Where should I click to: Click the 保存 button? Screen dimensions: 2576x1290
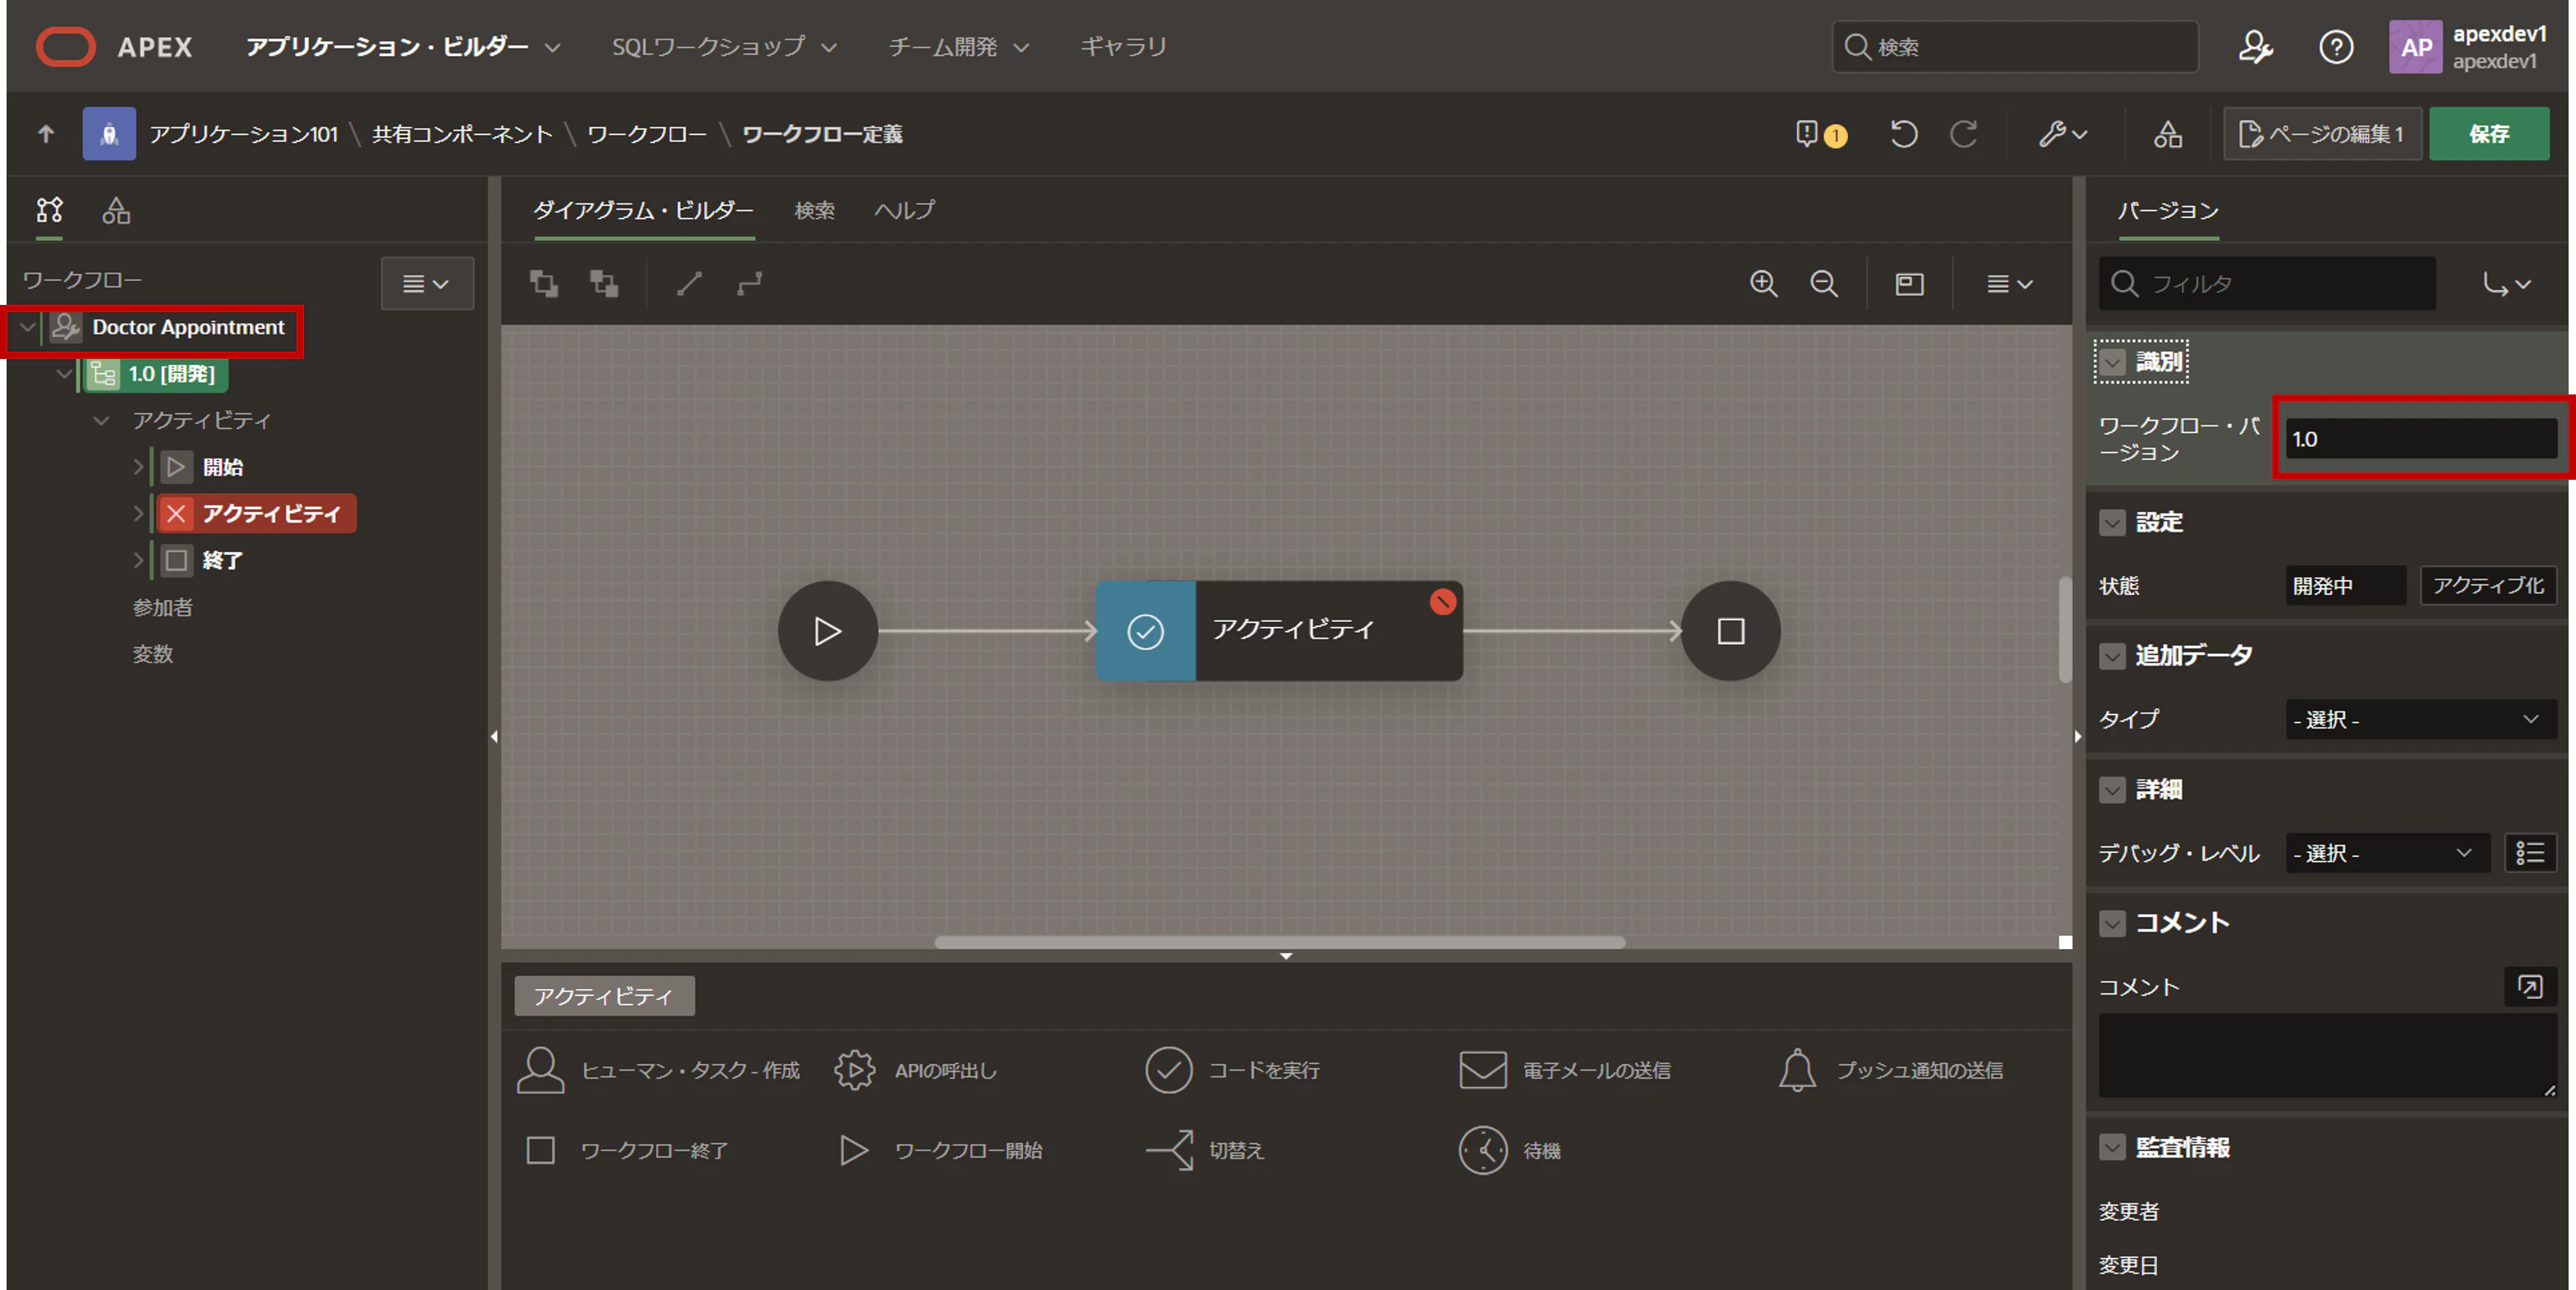pos(2489,133)
